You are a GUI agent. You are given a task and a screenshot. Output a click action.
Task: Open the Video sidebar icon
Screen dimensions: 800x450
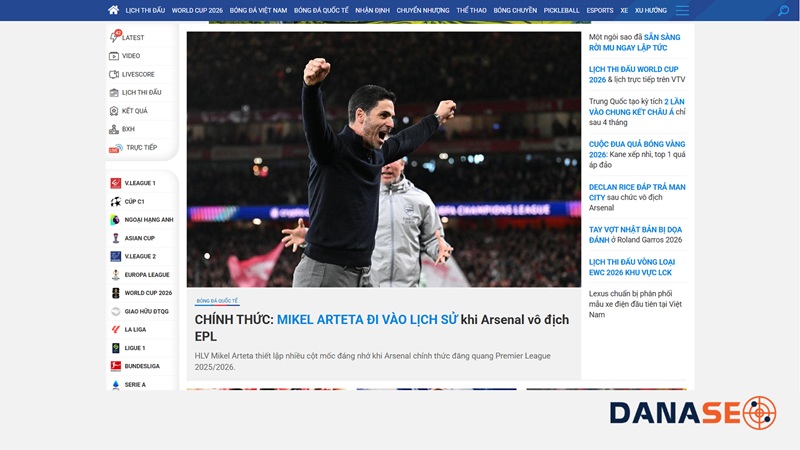pyautogui.click(x=114, y=56)
